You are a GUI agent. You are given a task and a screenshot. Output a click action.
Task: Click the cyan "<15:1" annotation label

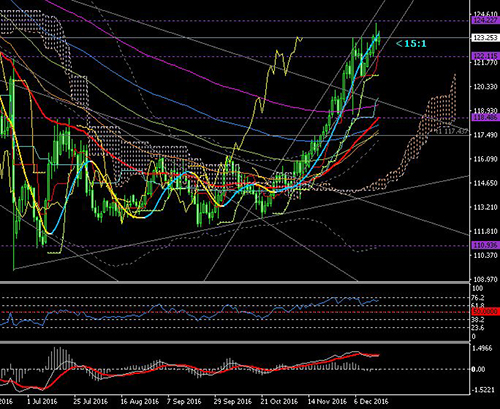(x=411, y=43)
